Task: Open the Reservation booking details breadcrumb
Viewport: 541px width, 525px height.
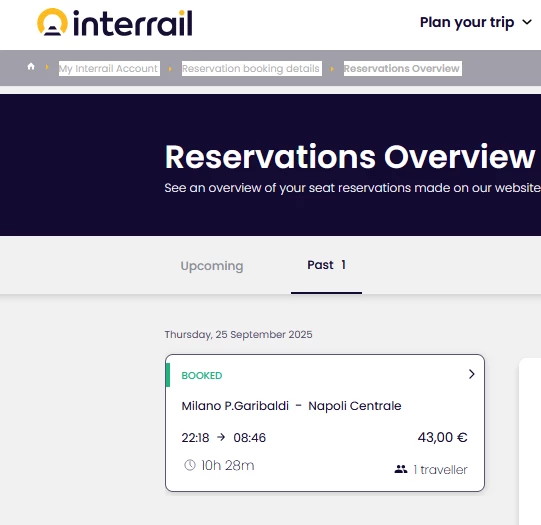Action: point(252,68)
